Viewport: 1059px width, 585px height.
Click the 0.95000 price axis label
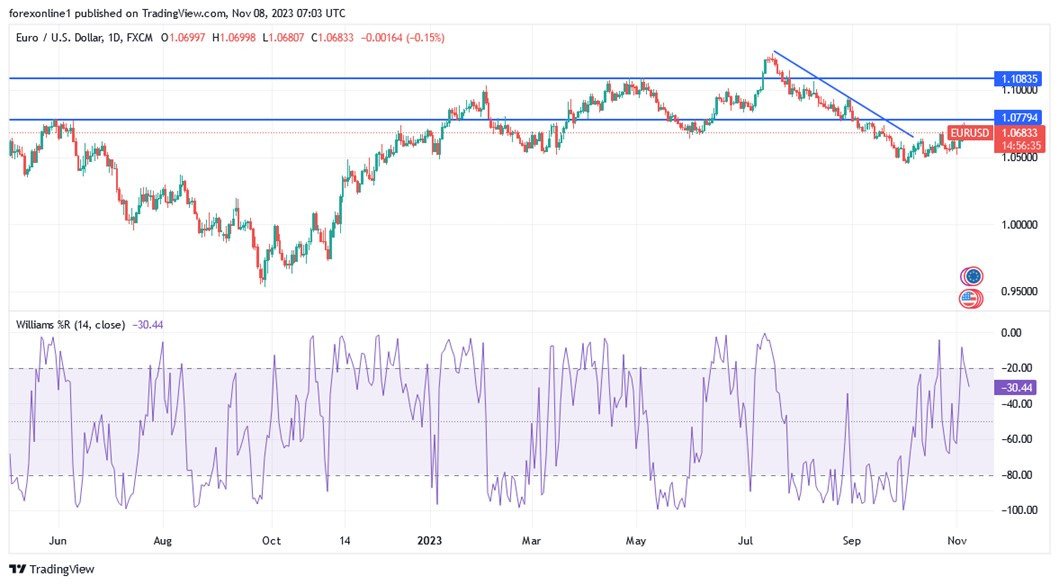point(1019,293)
